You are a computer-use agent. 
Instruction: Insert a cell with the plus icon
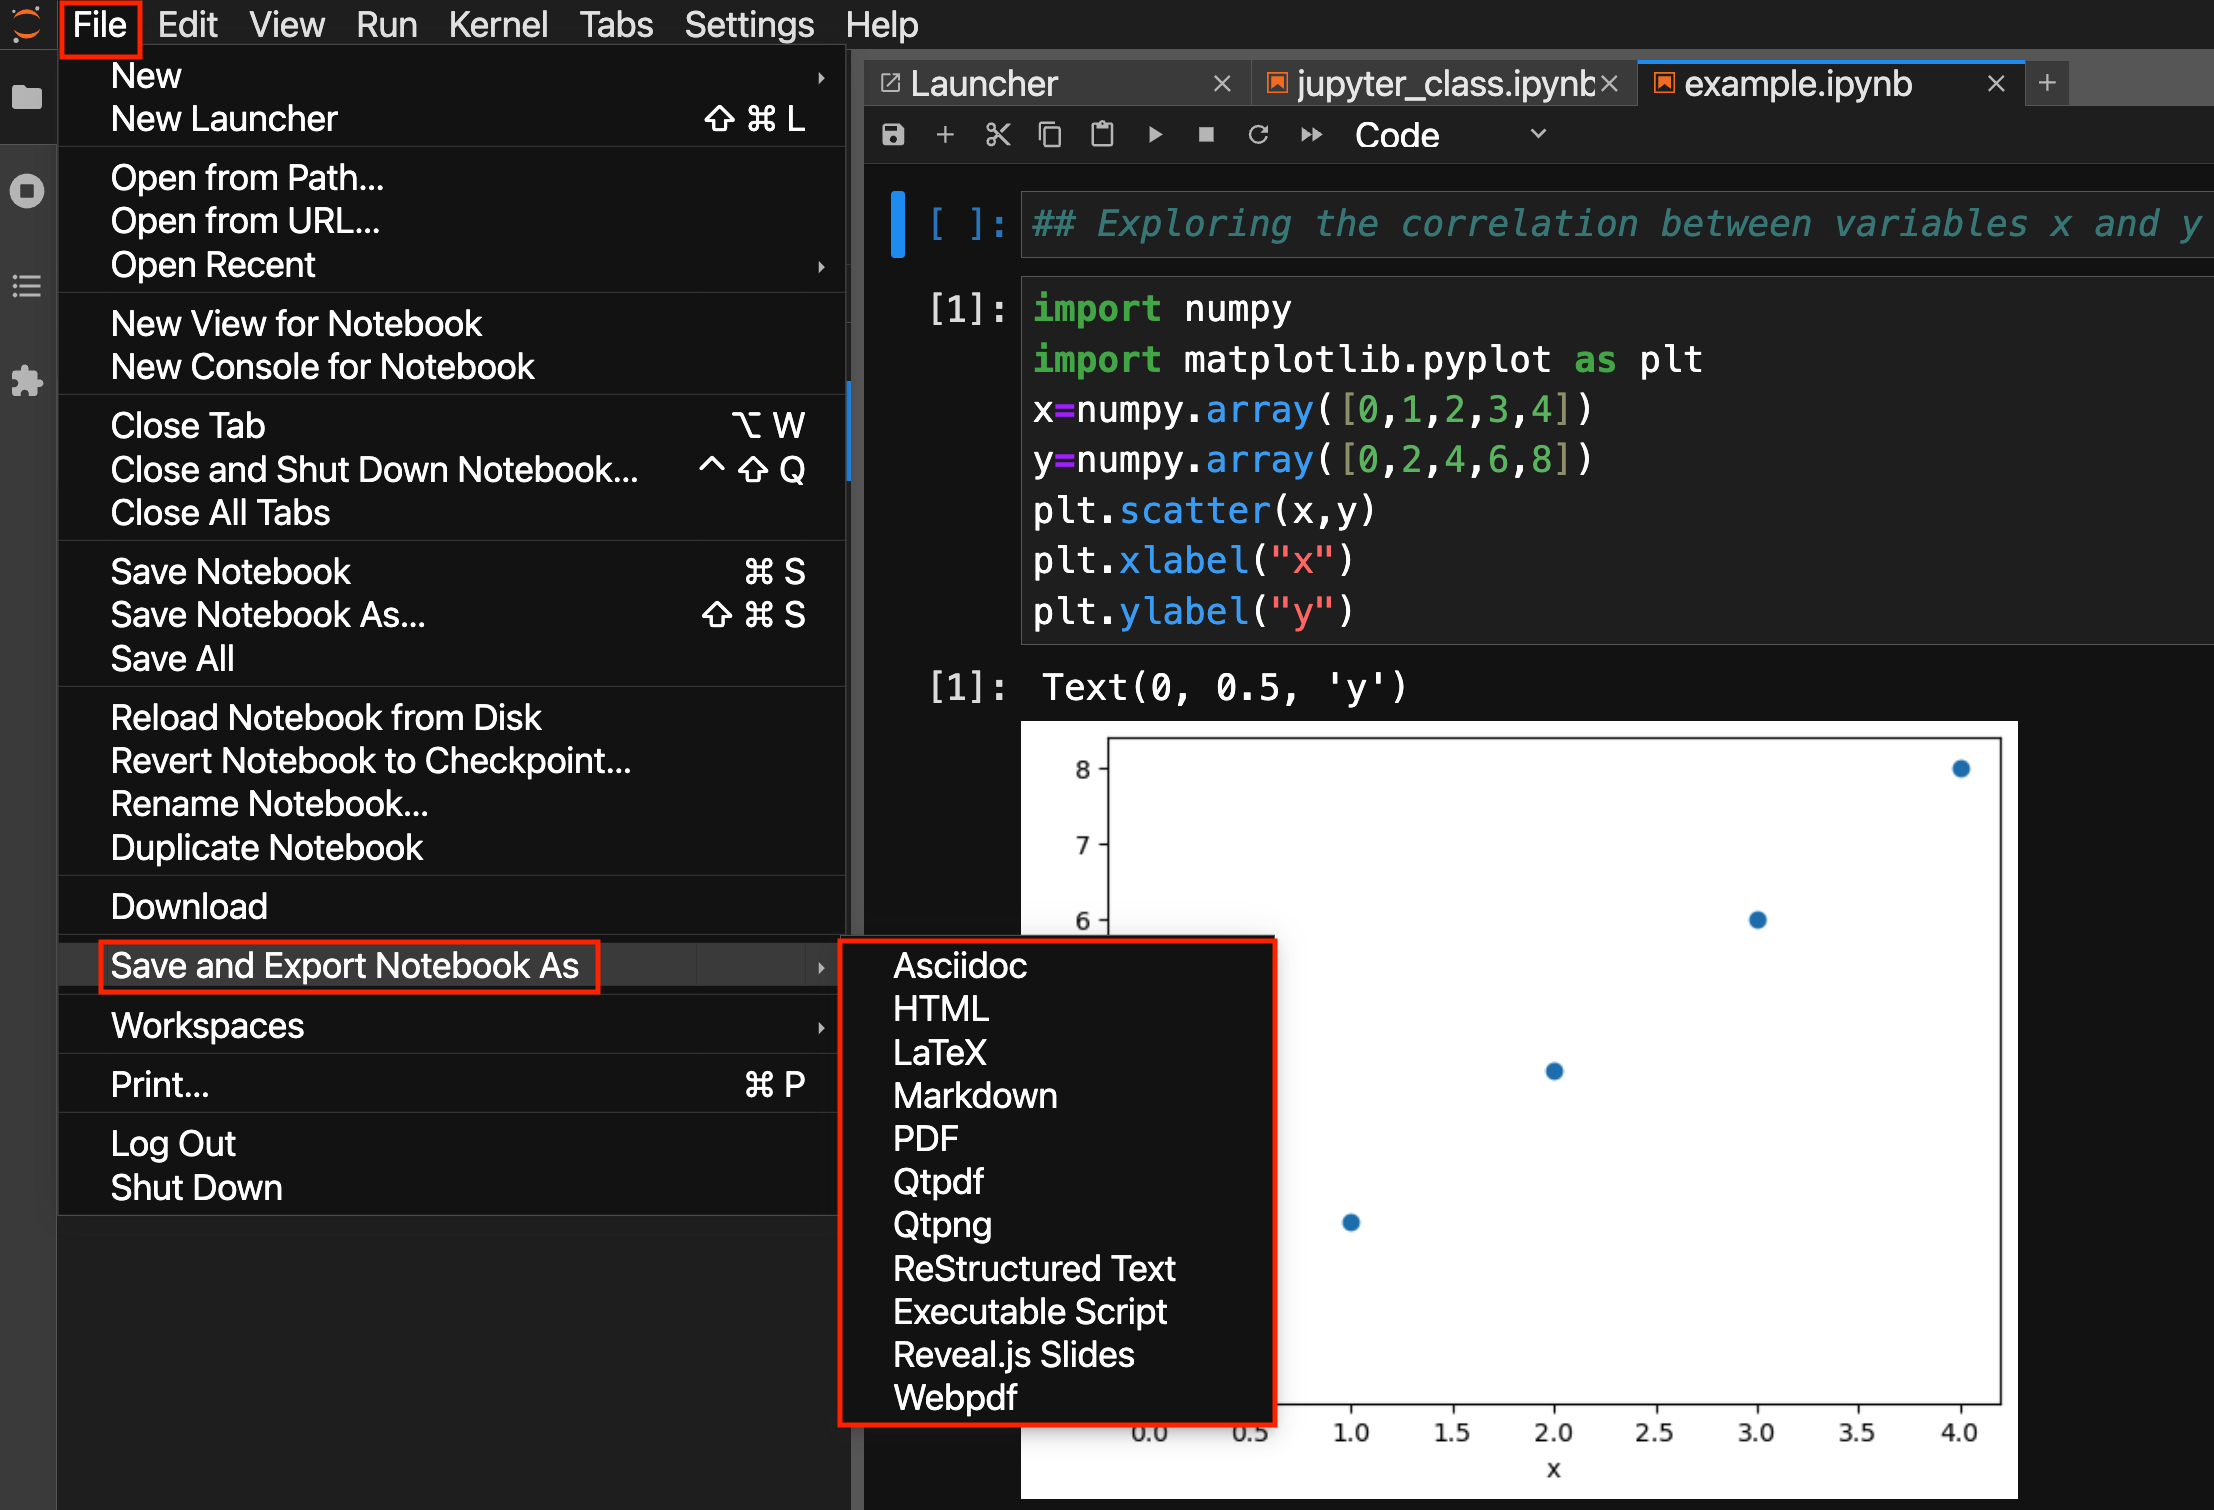(x=945, y=135)
